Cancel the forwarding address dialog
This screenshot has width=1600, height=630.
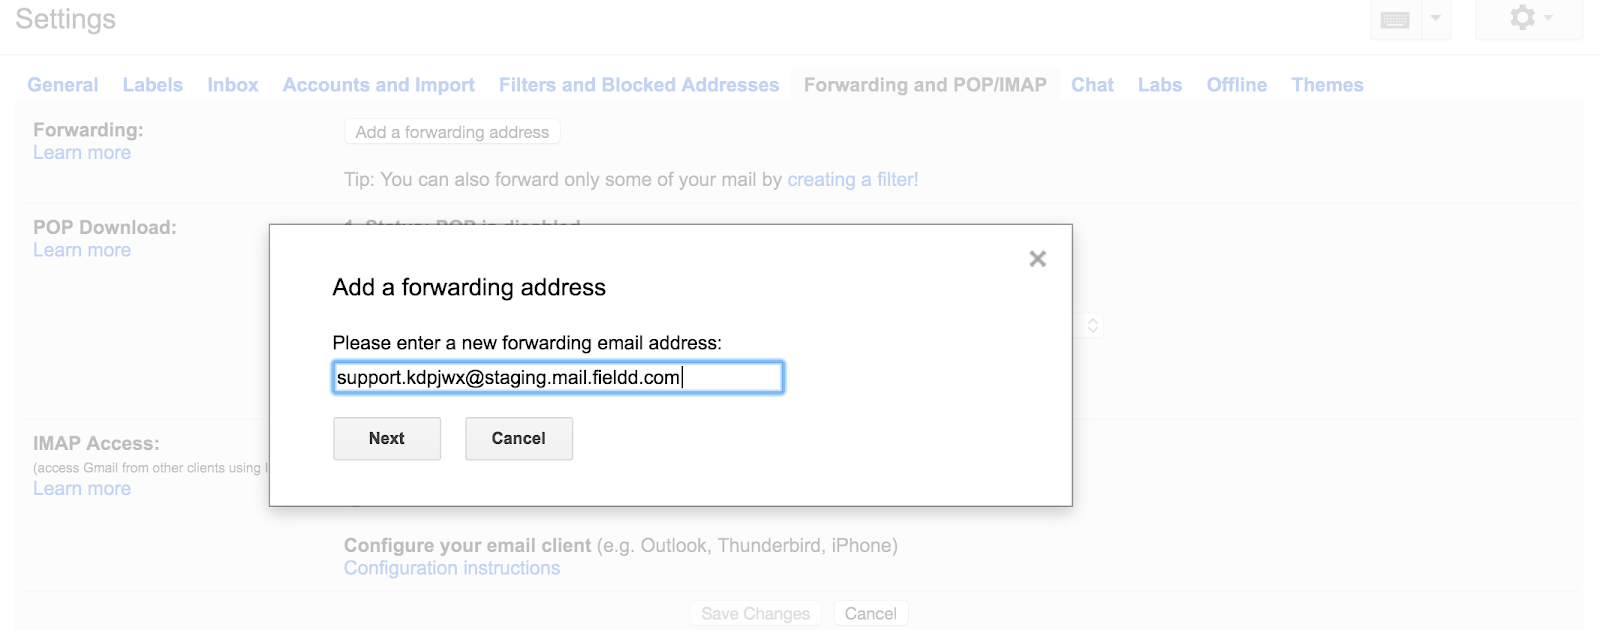pyautogui.click(x=518, y=438)
